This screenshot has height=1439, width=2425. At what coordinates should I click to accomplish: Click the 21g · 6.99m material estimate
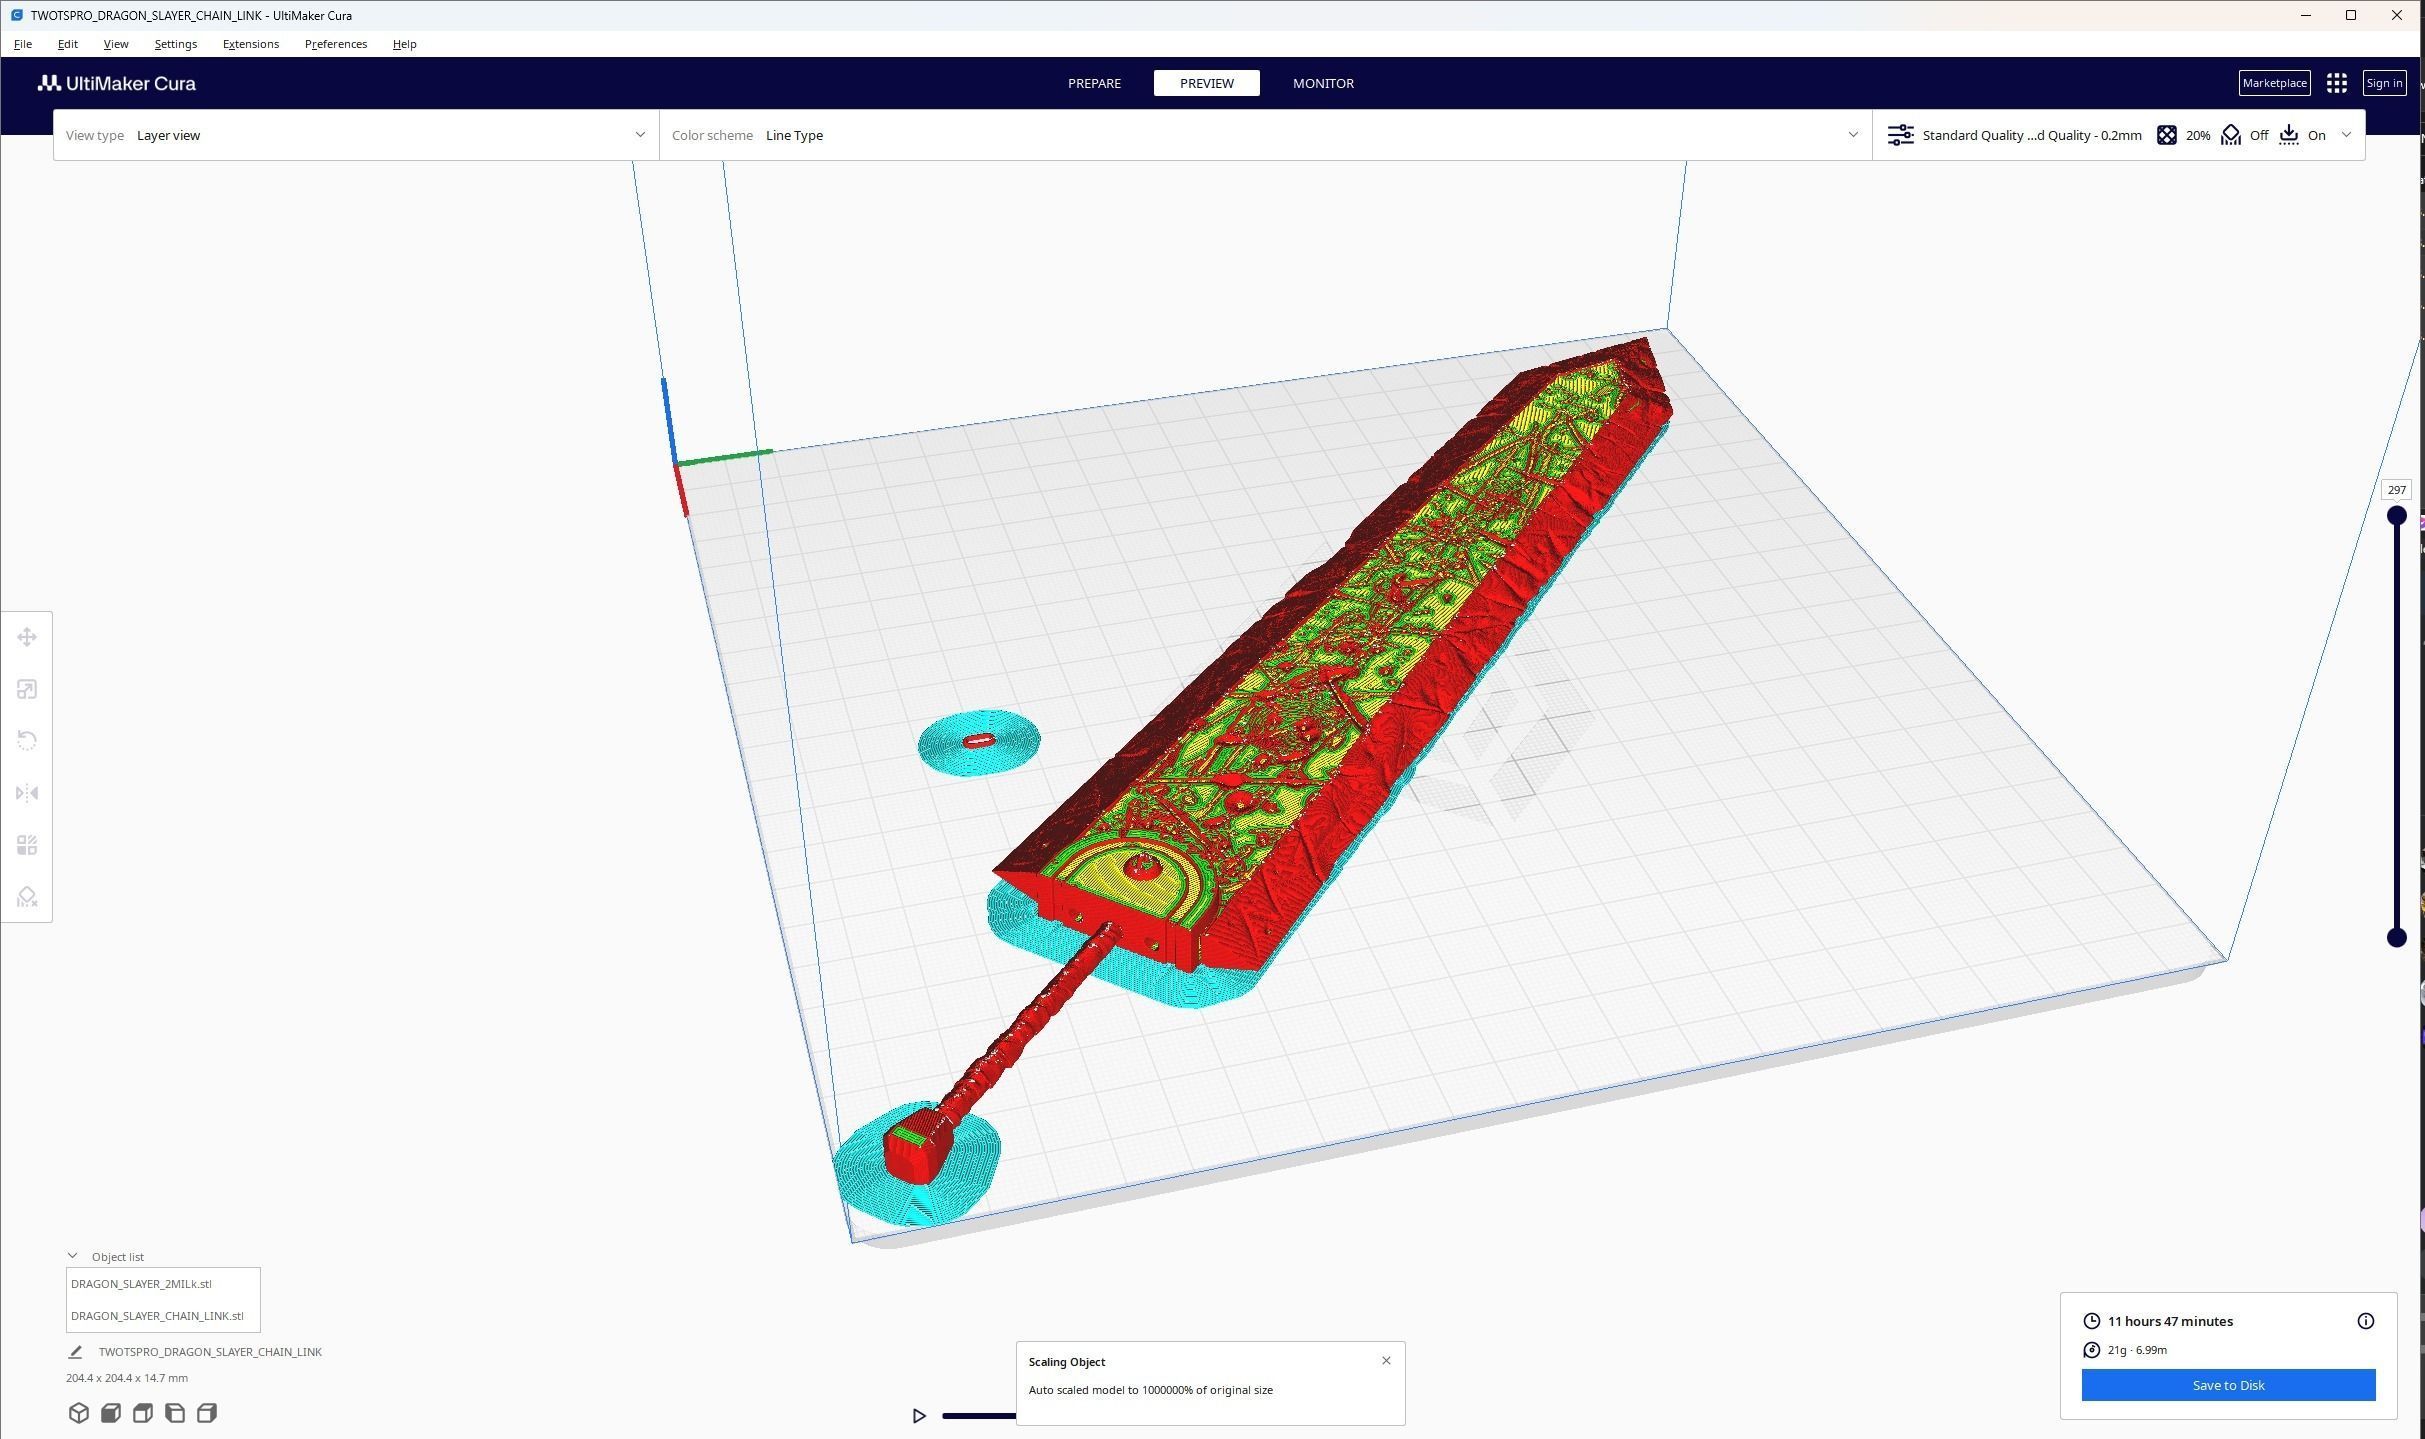(2137, 1350)
